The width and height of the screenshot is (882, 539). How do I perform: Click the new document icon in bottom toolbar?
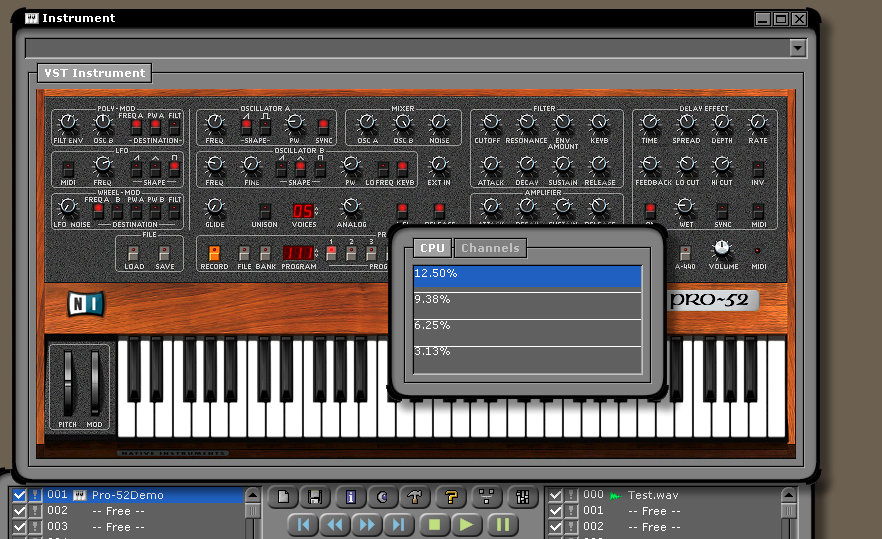pyautogui.click(x=284, y=497)
